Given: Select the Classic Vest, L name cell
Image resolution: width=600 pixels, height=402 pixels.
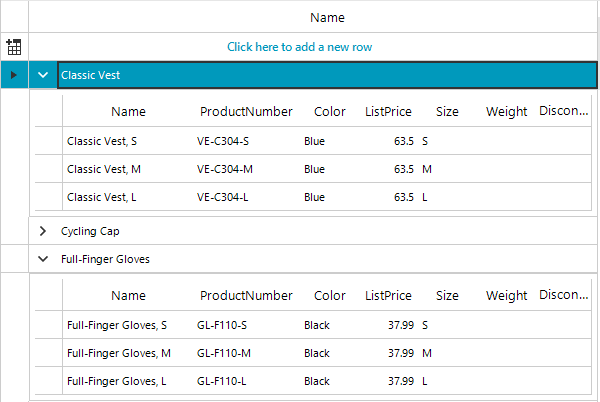Looking at the screenshot, I should 102,198.
